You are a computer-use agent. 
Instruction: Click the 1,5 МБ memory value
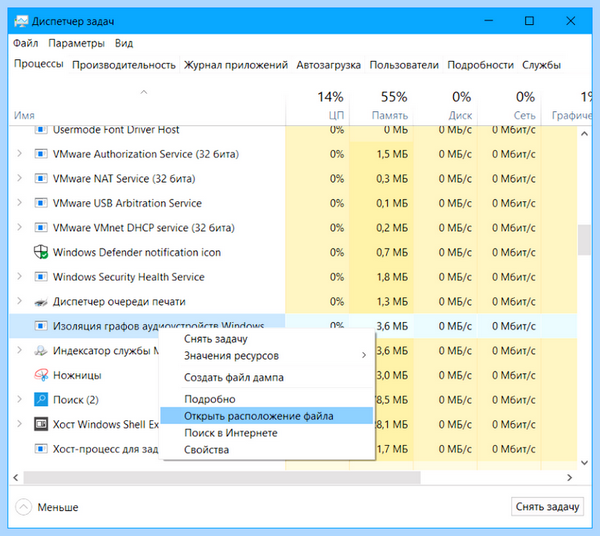point(392,154)
